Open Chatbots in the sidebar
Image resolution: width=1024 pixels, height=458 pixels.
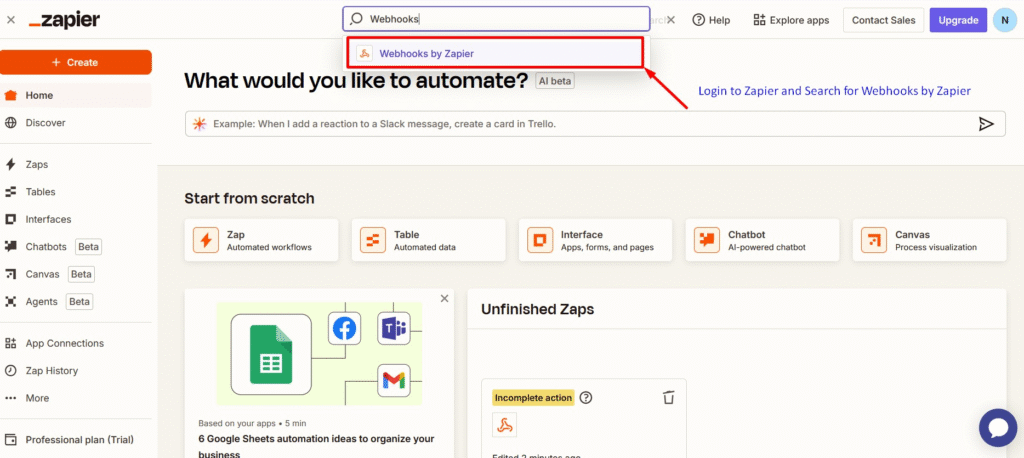[x=46, y=247]
